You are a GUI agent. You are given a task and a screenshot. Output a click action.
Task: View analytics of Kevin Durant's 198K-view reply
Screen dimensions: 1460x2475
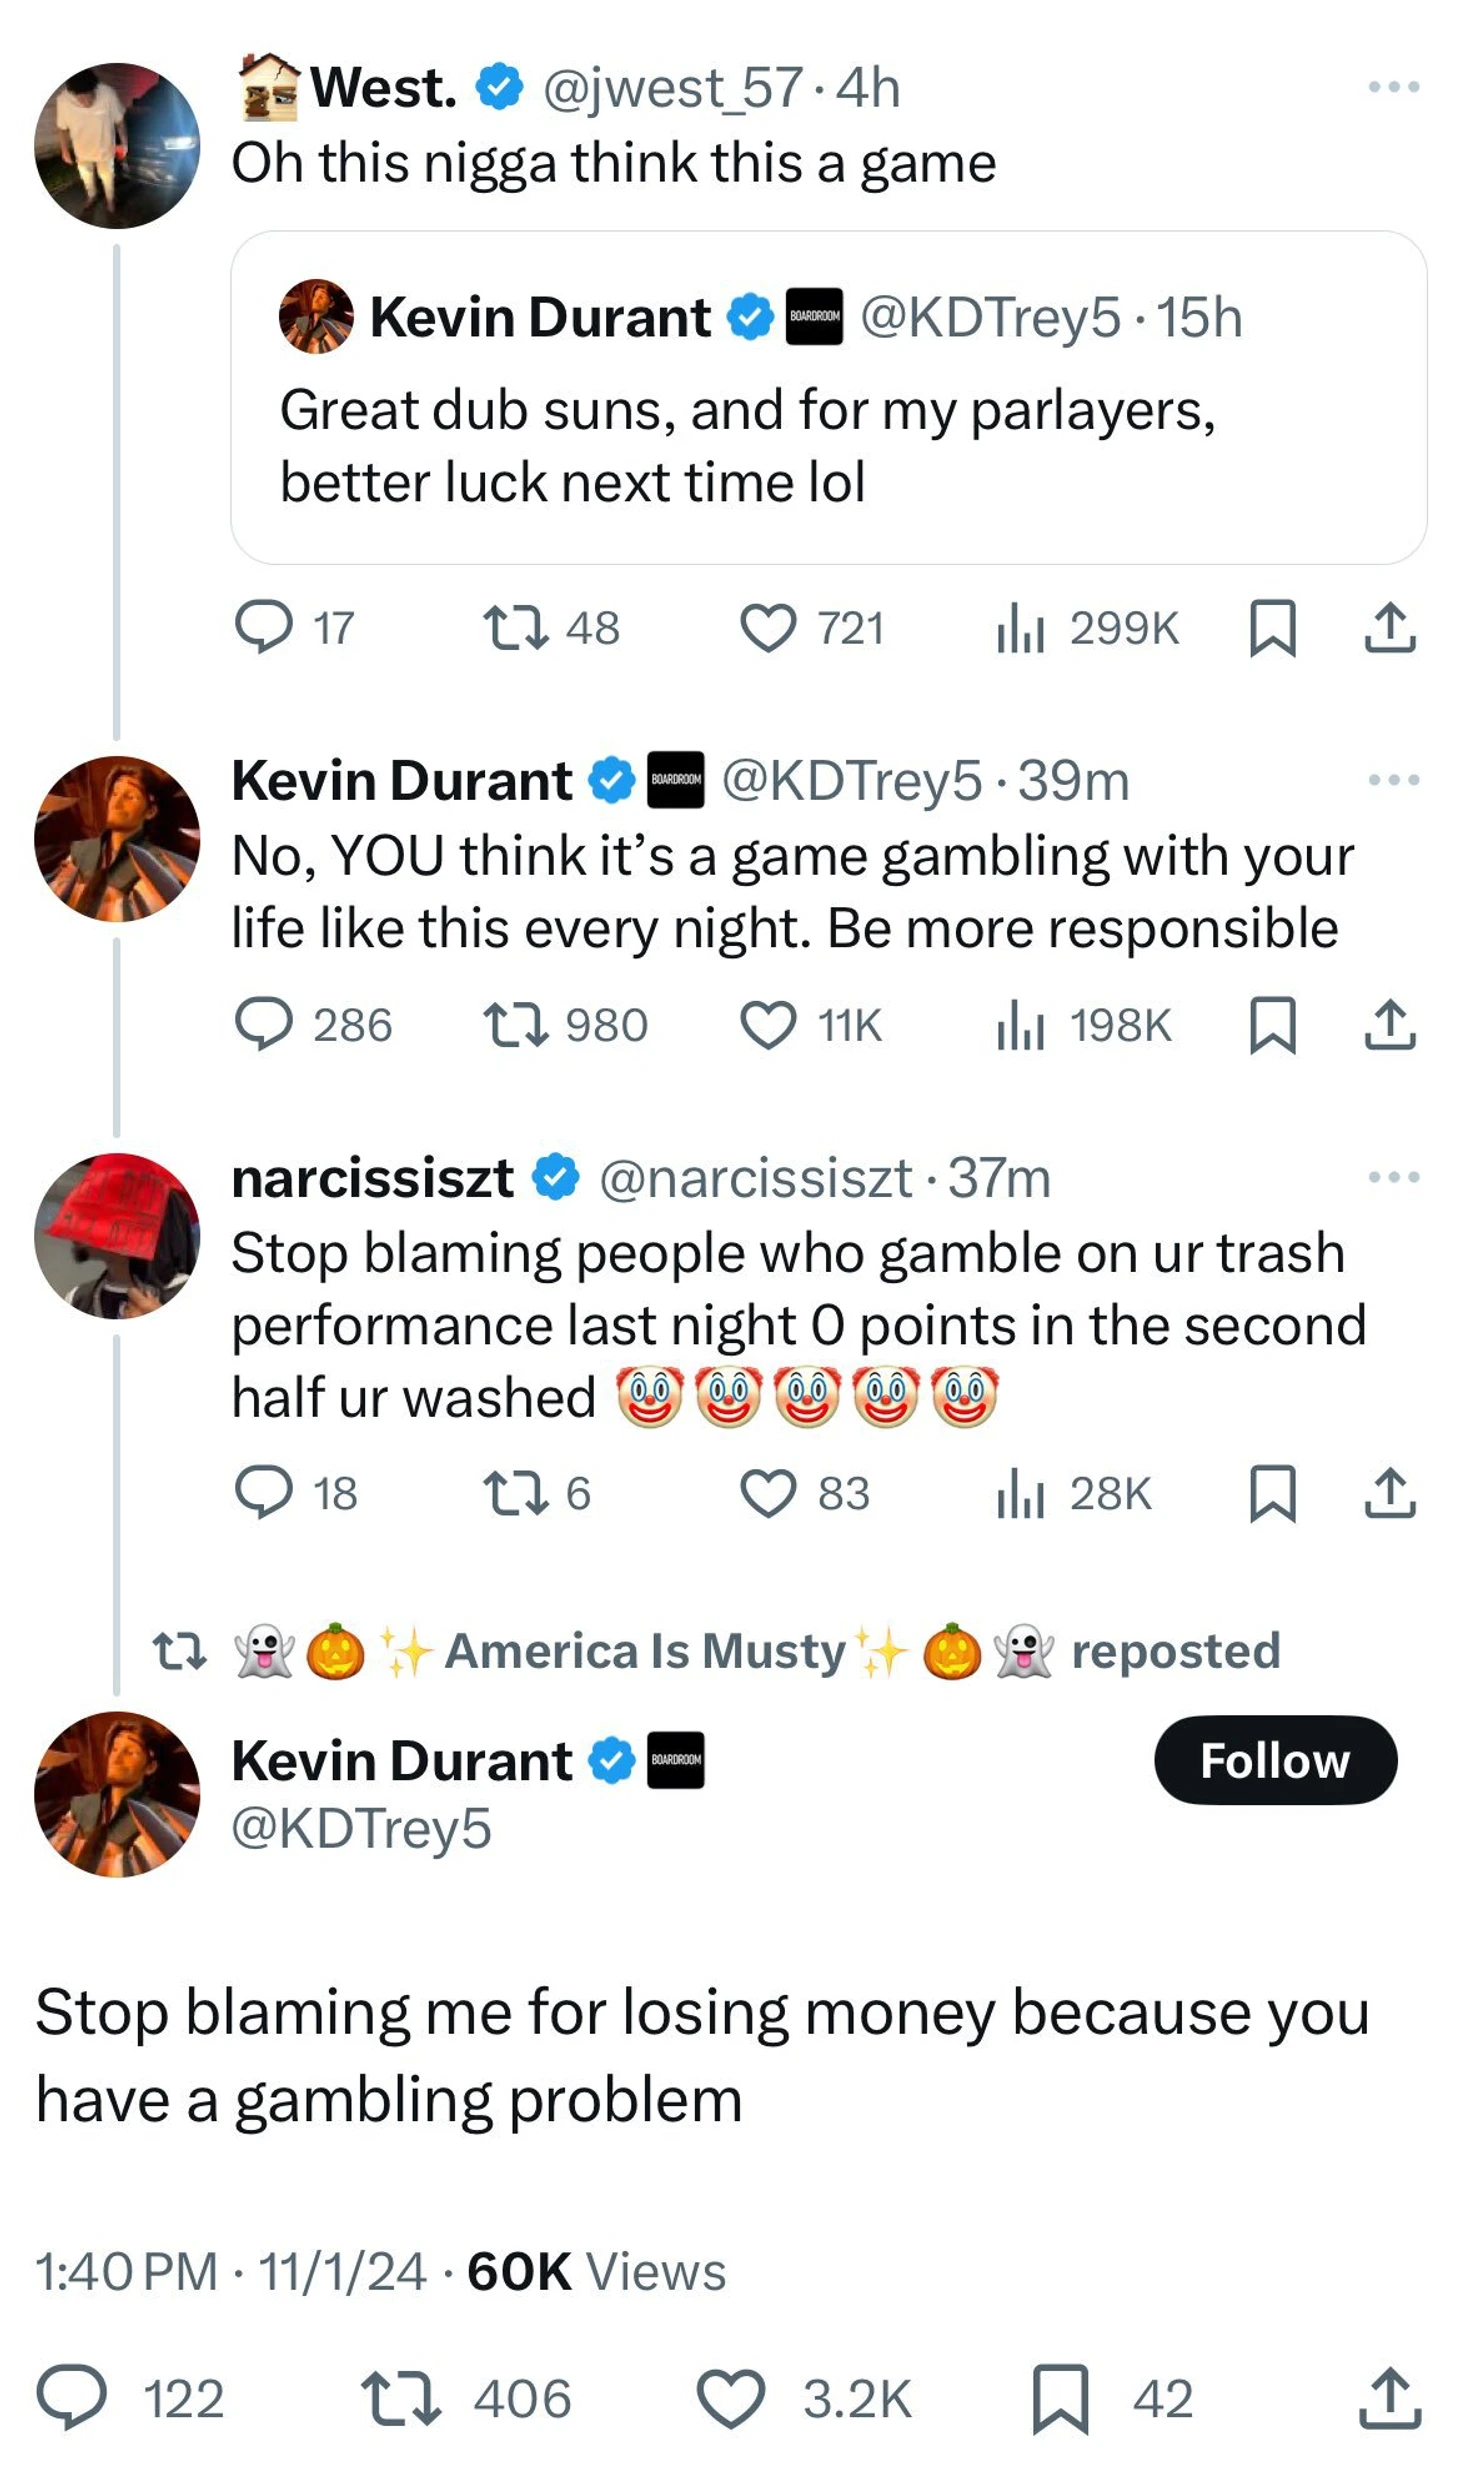(1020, 1024)
